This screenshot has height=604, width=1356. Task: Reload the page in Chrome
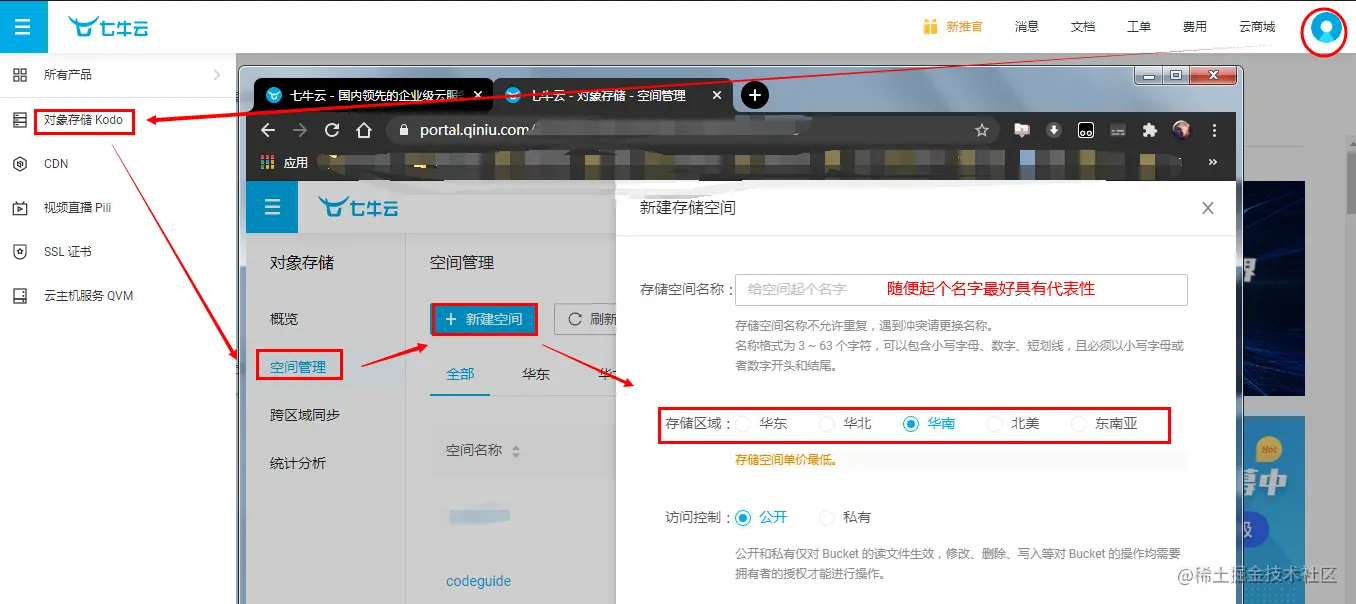coord(332,130)
